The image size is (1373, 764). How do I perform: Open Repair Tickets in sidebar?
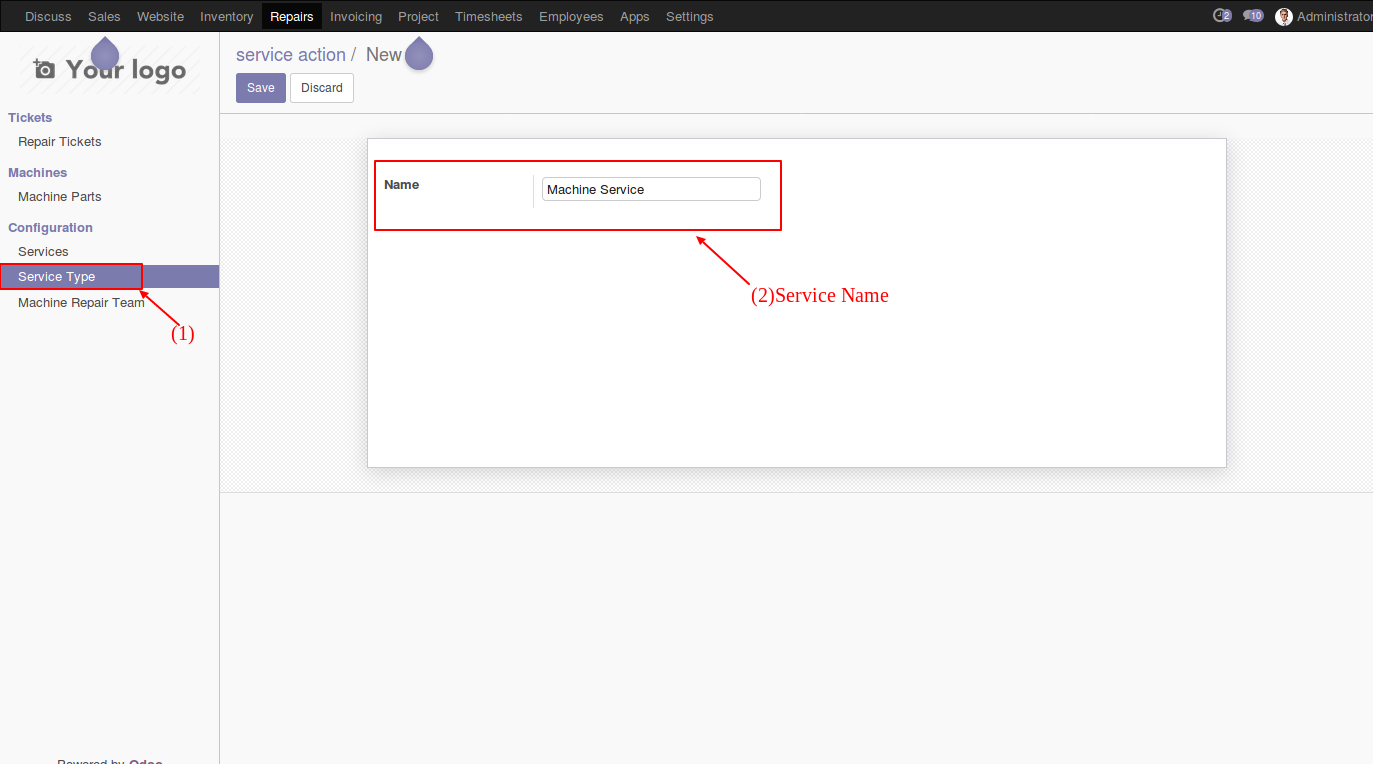tap(60, 142)
